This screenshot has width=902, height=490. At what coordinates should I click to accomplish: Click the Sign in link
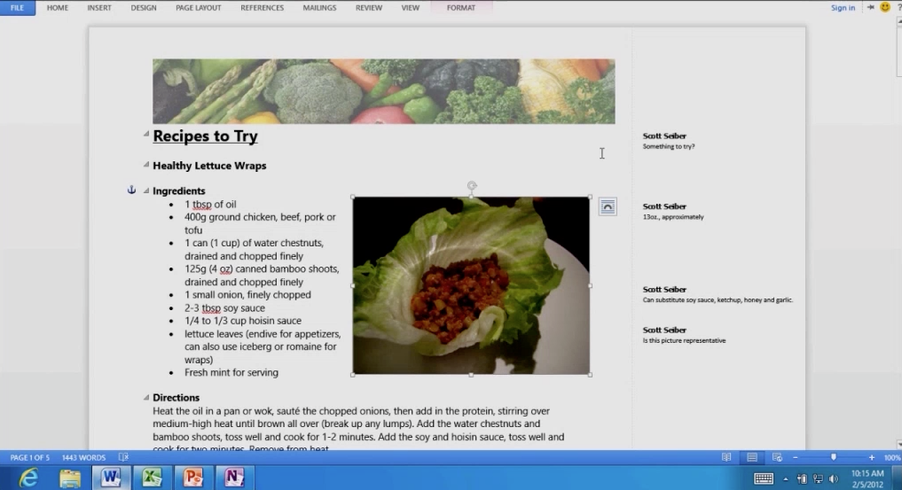[843, 8]
